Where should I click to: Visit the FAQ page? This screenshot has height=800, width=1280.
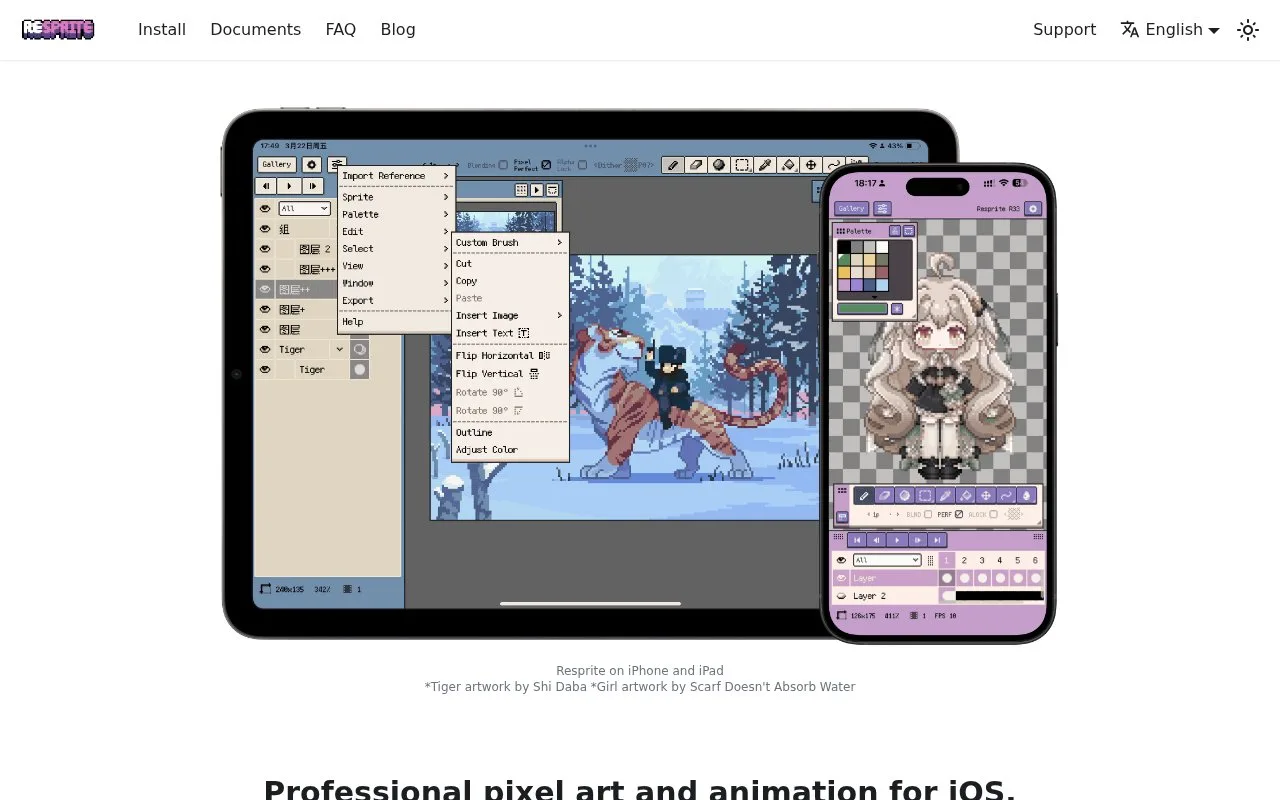pos(341,30)
